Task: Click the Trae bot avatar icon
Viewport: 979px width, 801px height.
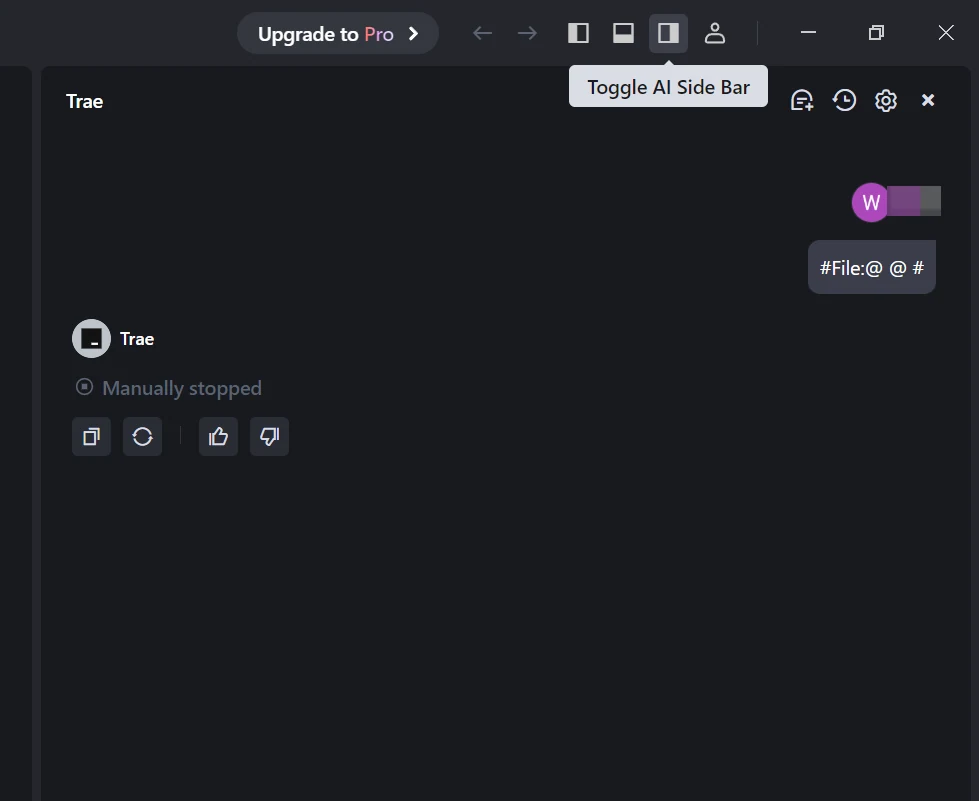Action: pyautogui.click(x=91, y=338)
